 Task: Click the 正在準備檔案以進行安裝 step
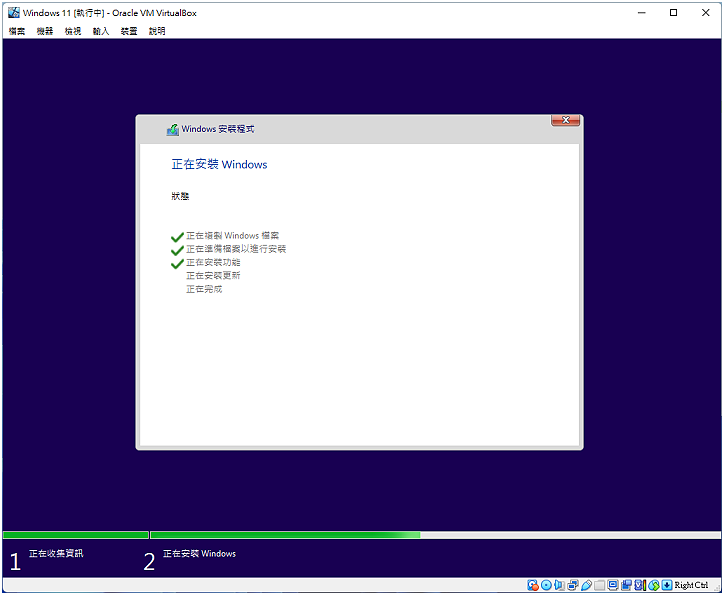point(236,249)
